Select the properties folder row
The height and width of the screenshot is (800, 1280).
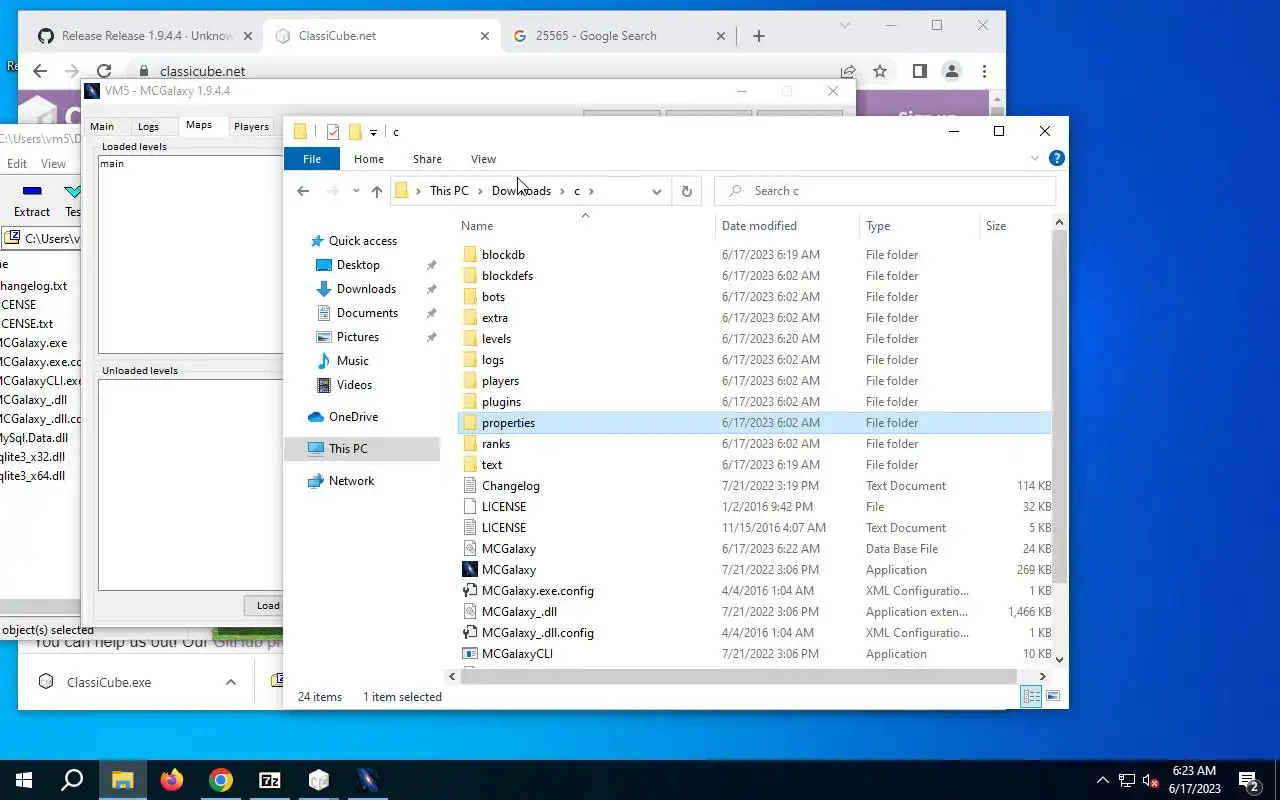[755, 423]
